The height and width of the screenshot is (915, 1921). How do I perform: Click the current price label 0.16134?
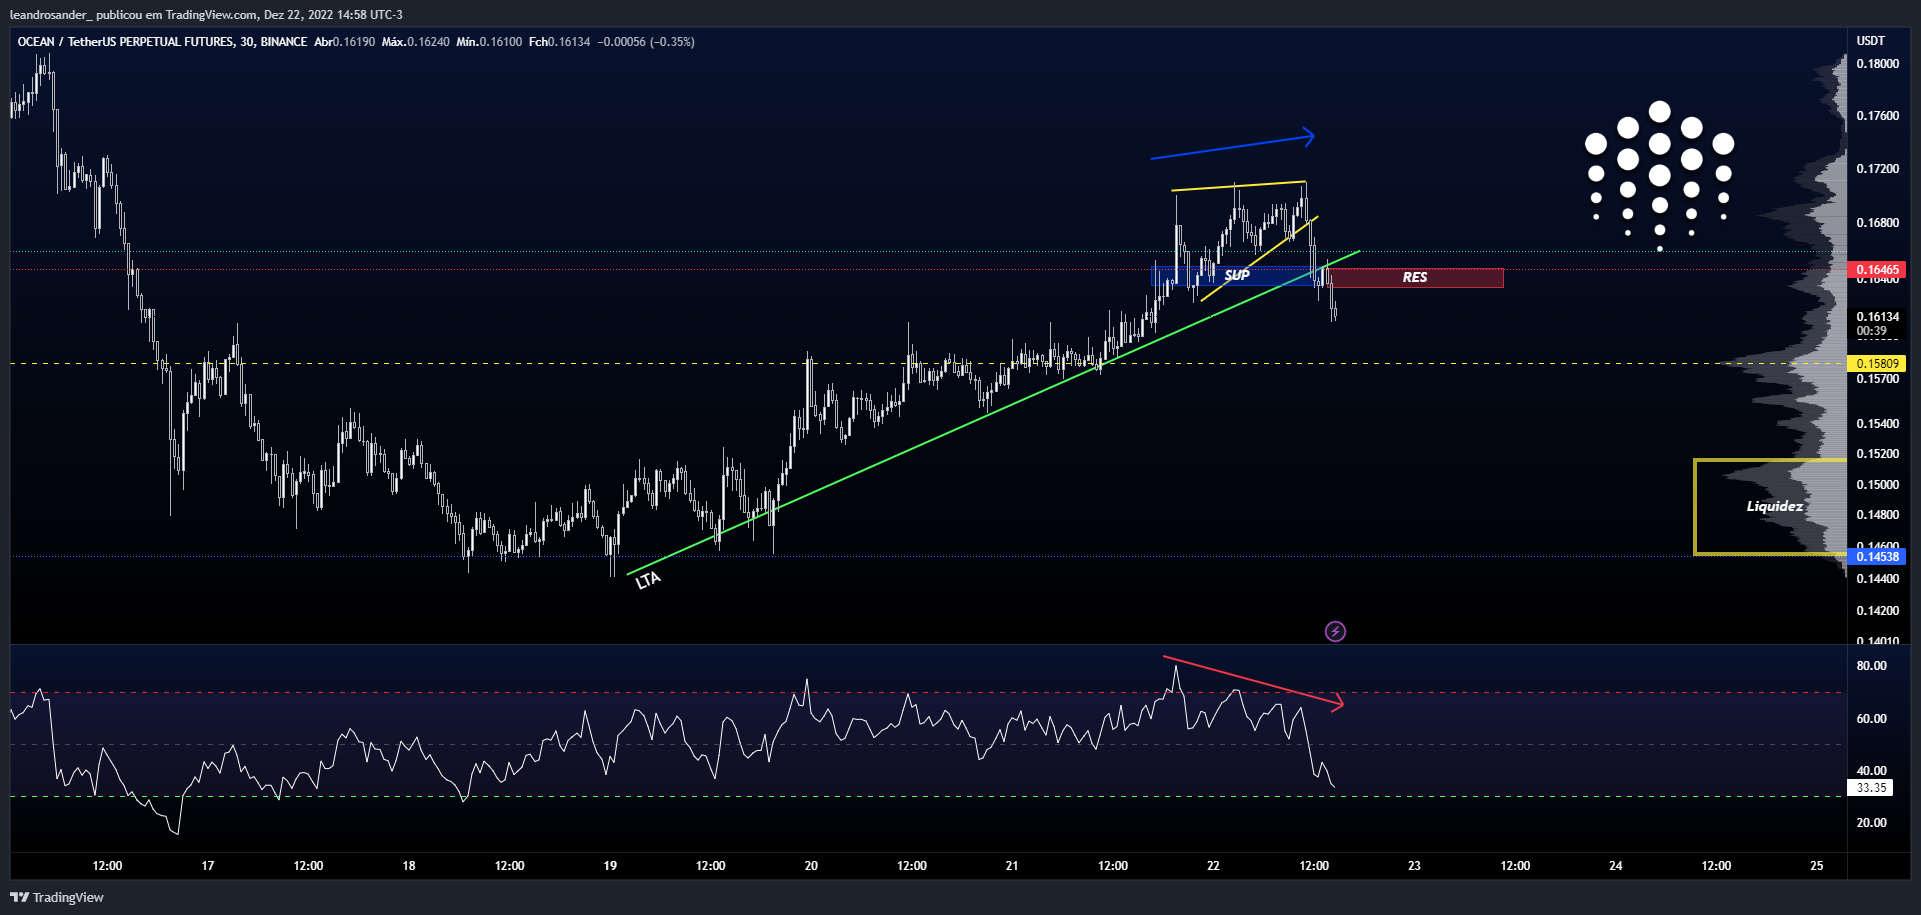click(1877, 317)
